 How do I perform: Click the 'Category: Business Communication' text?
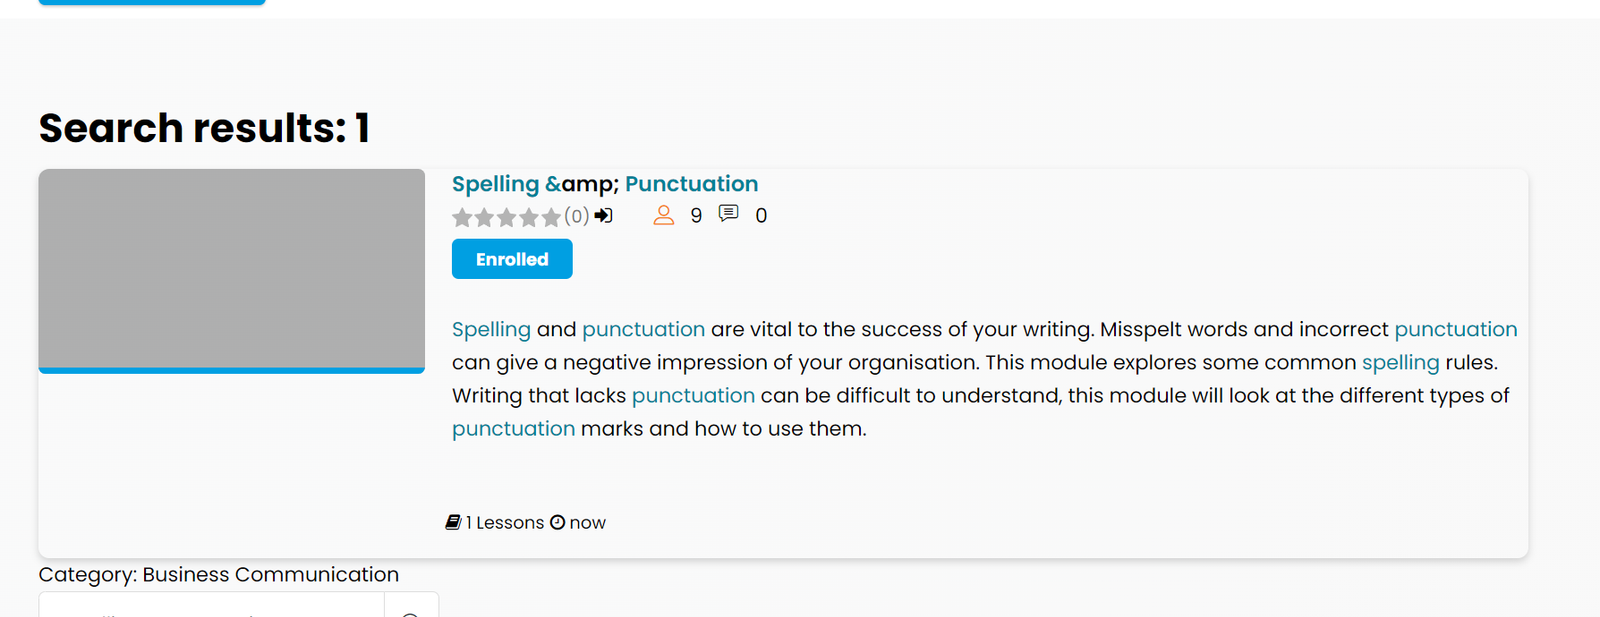pyautogui.click(x=218, y=575)
